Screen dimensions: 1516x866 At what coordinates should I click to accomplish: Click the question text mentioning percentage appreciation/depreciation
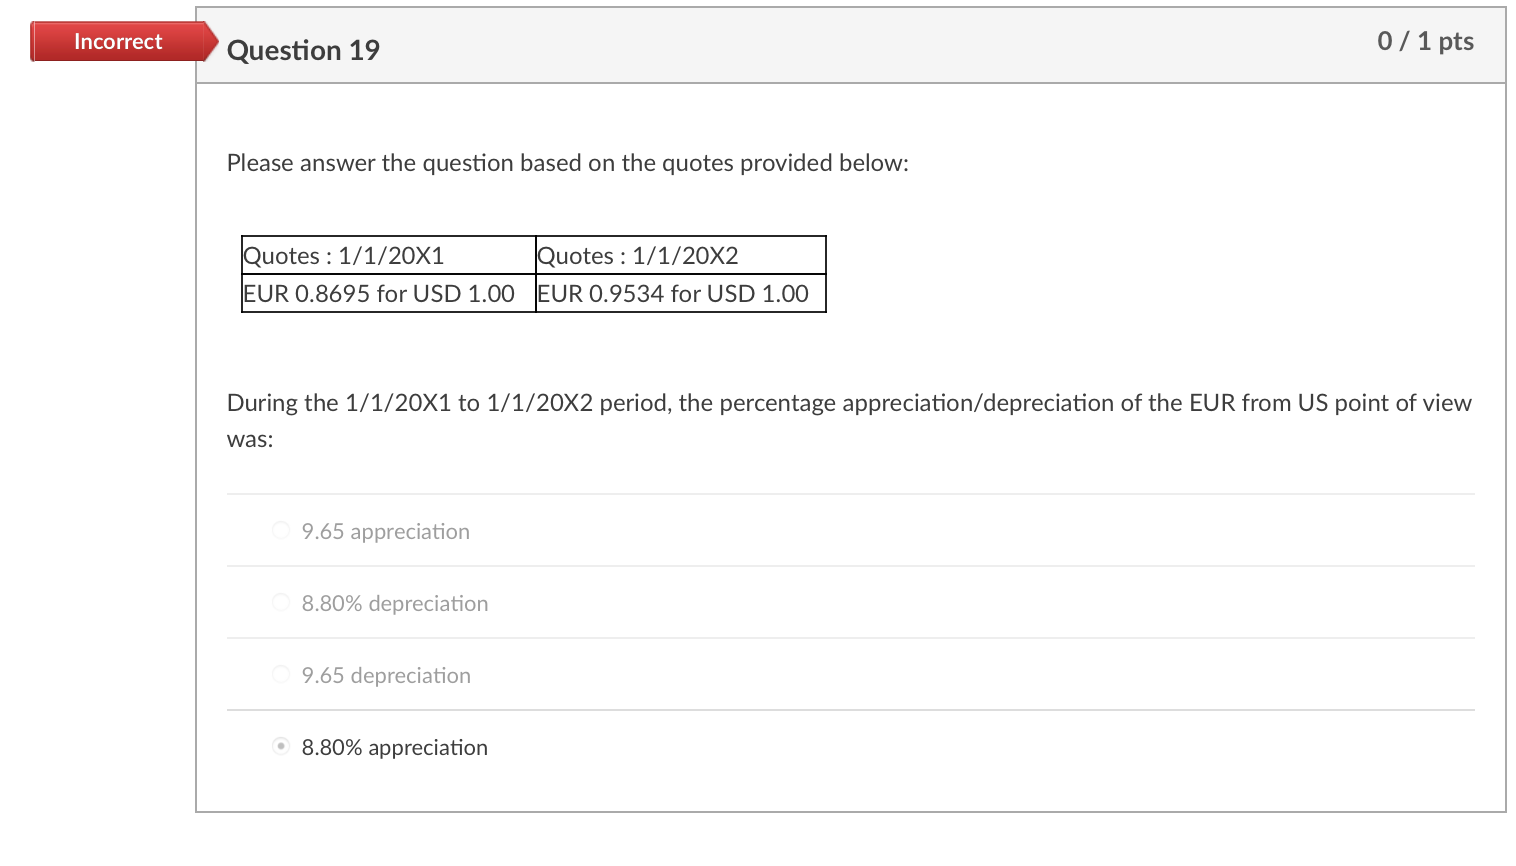click(x=849, y=402)
